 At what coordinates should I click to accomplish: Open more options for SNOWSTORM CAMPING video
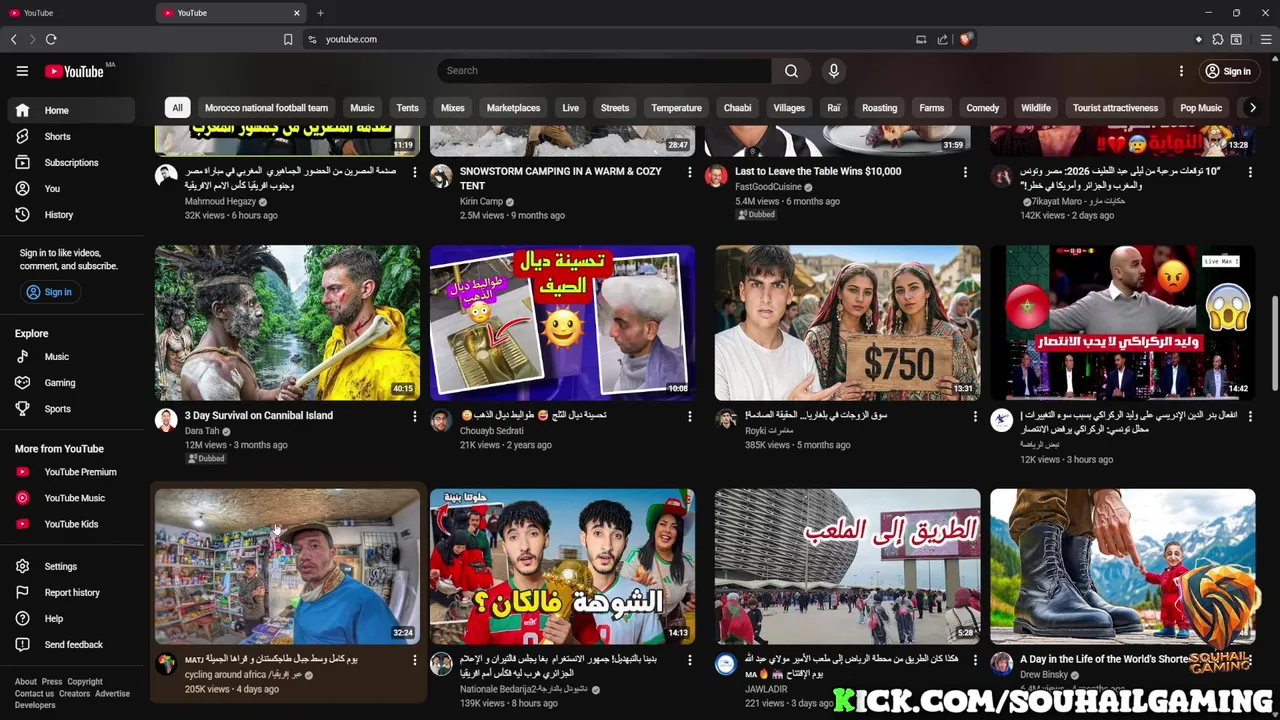coord(689,172)
